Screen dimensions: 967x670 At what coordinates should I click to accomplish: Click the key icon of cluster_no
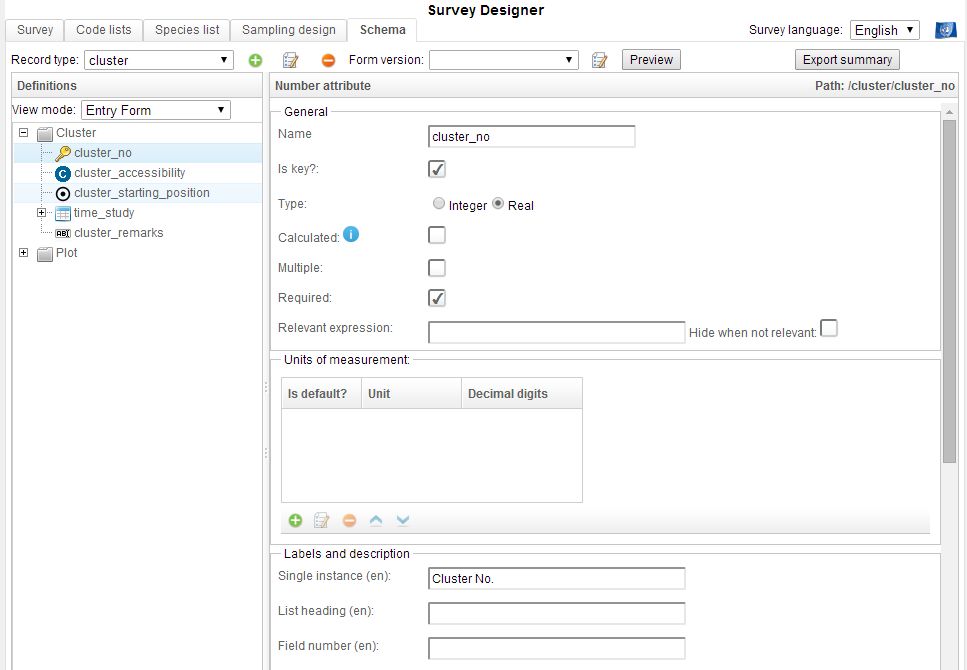[63, 153]
